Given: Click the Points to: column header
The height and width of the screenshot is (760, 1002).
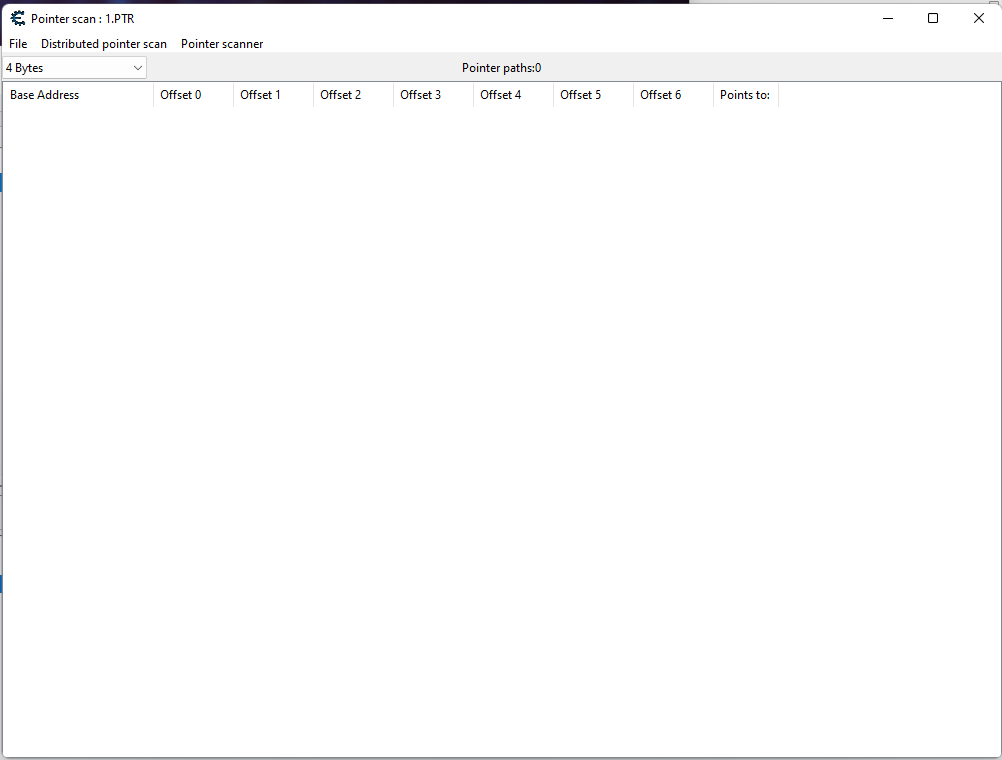Looking at the screenshot, I should coord(745,95).
